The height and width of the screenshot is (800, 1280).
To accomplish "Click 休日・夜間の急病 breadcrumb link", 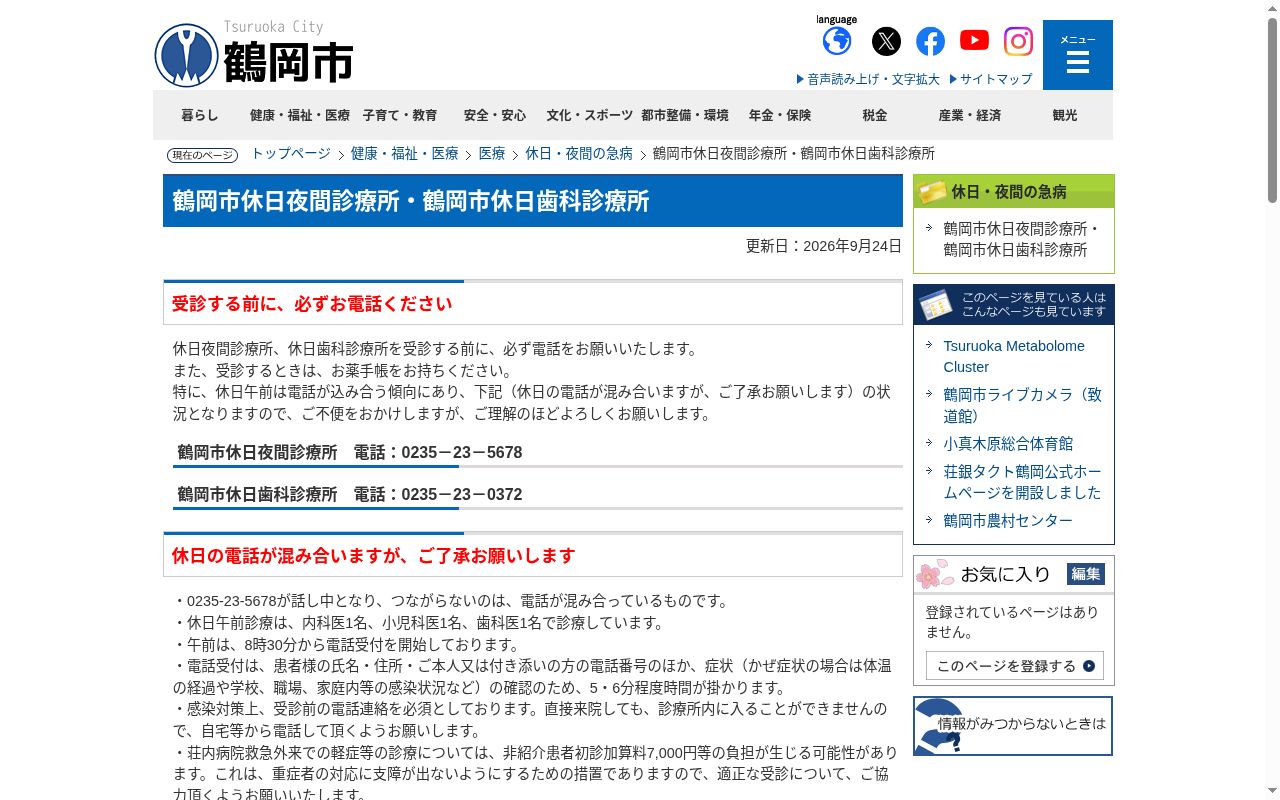I will pos(579,153).
